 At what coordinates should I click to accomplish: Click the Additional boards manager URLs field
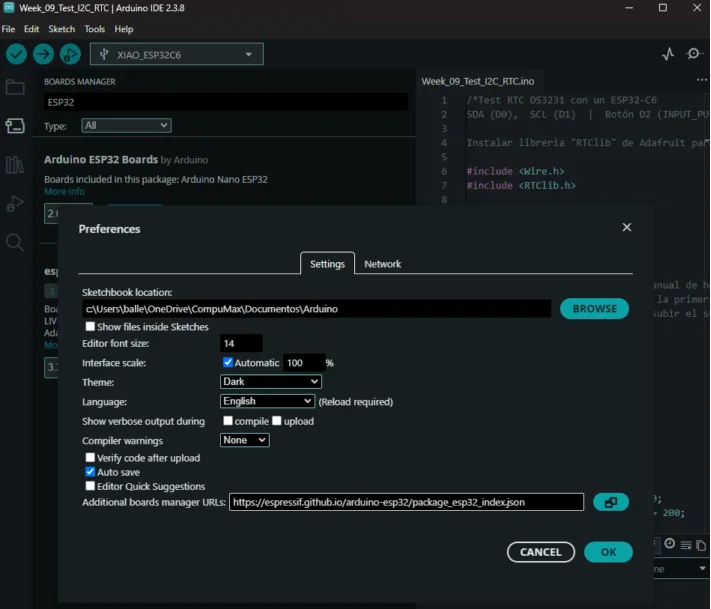click(406, 502)
